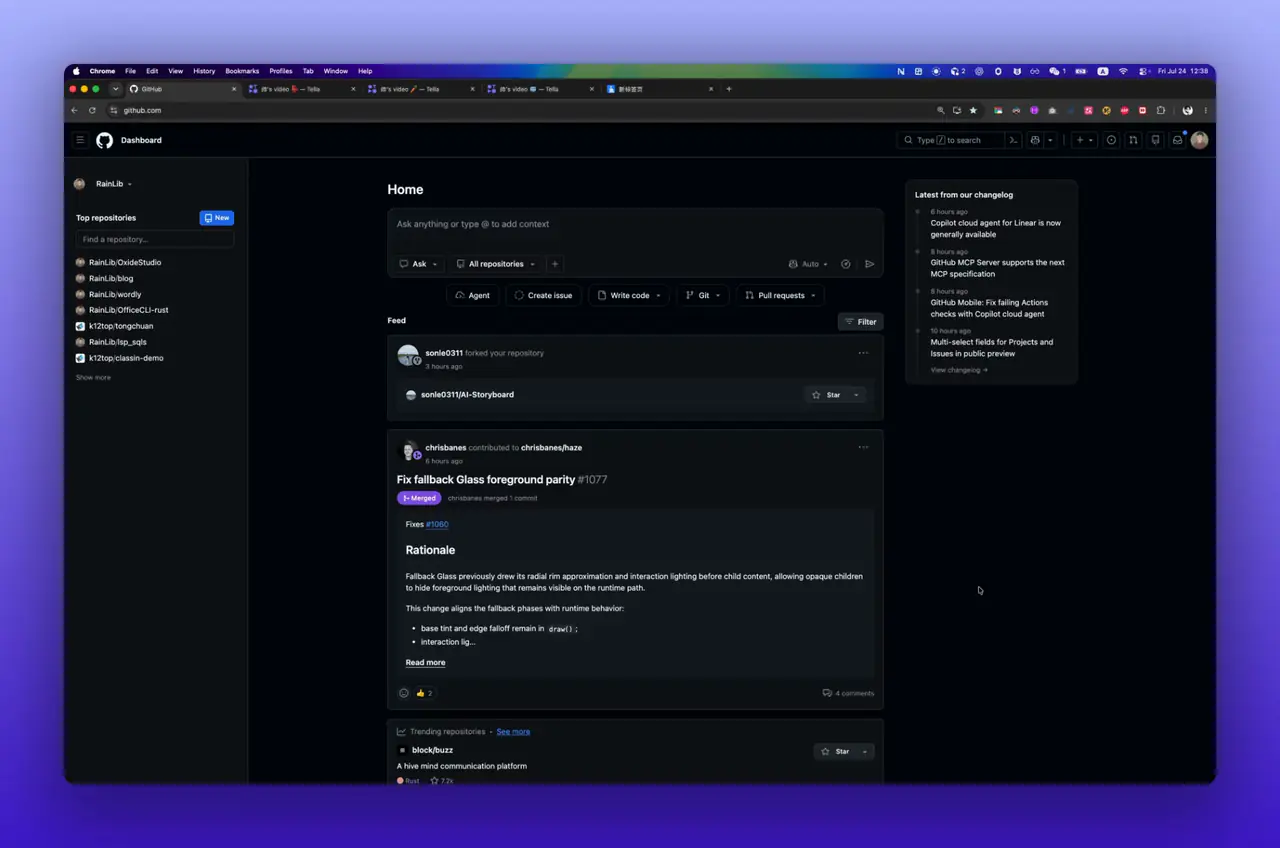The image size is (1280, 848).
Task: Open a new Chrome tab with the plus button
Action: [x=728, y=89]
